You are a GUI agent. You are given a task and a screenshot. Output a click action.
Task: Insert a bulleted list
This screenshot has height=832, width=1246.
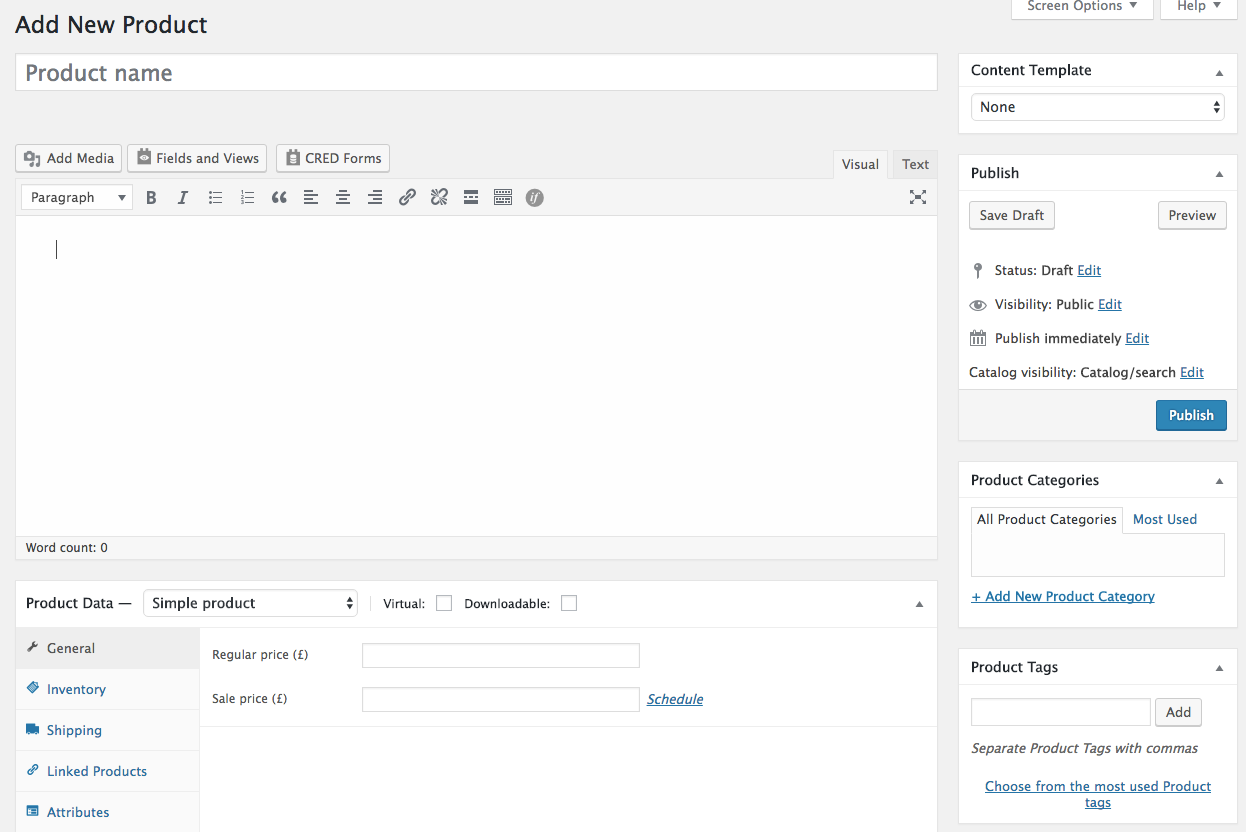215,198
